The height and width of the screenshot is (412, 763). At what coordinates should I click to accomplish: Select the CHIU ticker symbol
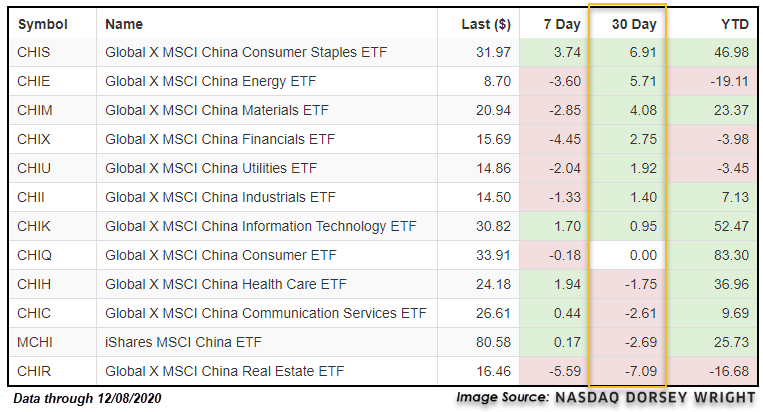(x=34, y=168)
